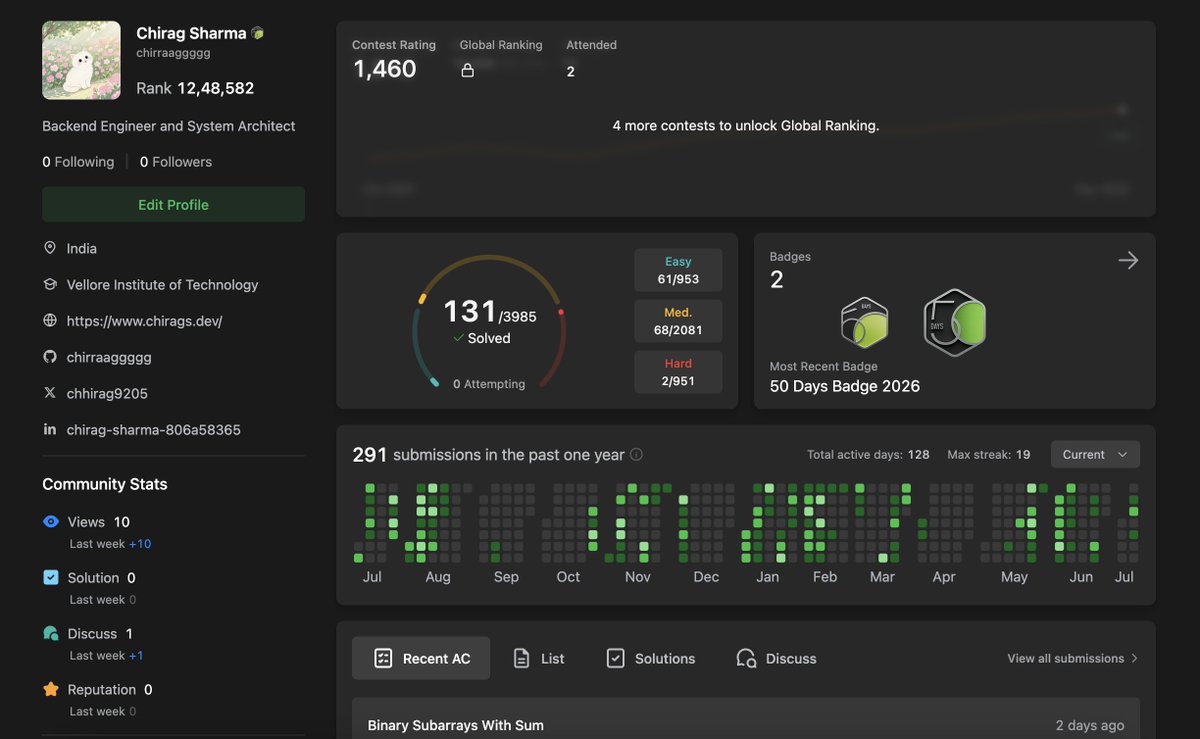Screen dimensions: 1200x739
Task: Click the 2 days ago timestamp
Action: [1090, 725]
